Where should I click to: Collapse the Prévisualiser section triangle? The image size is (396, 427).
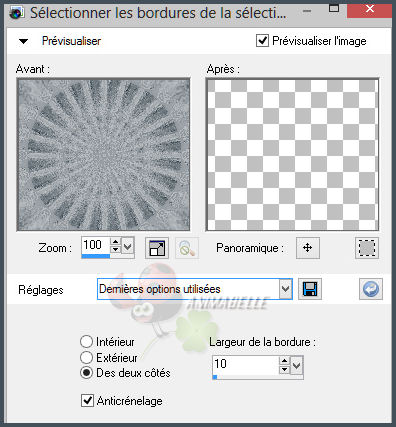coord(24,41)
